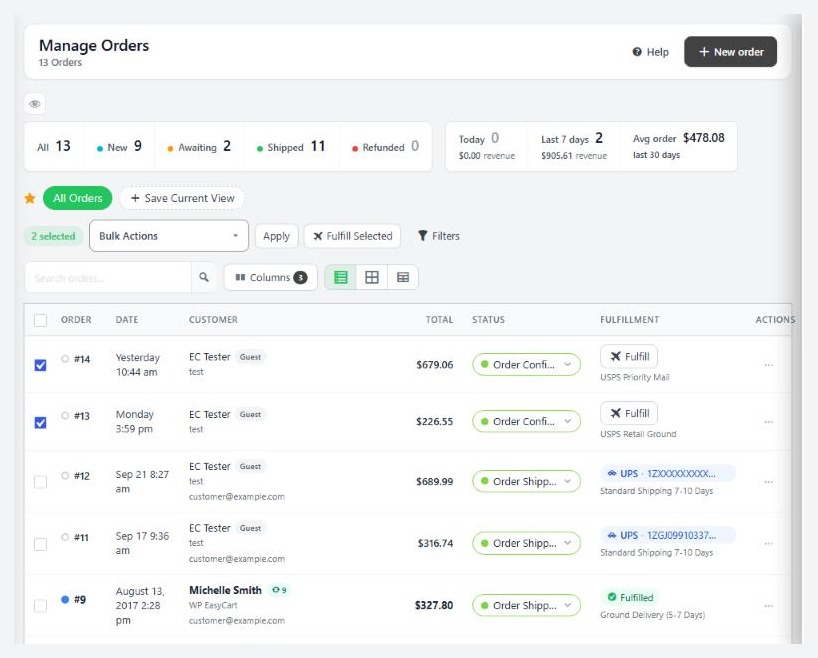Click Fulfill button for order #14
Image resolution: width=818 pixels, height=658 pixels.
pos(629,356)
